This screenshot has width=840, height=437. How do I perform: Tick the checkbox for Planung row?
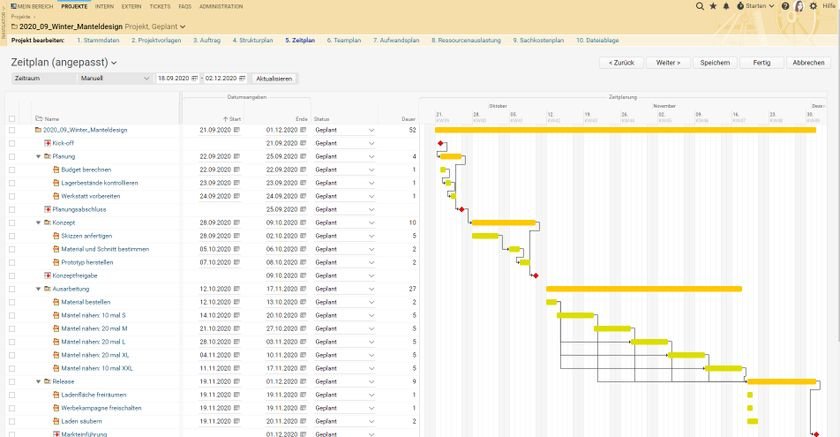[12, 156]
